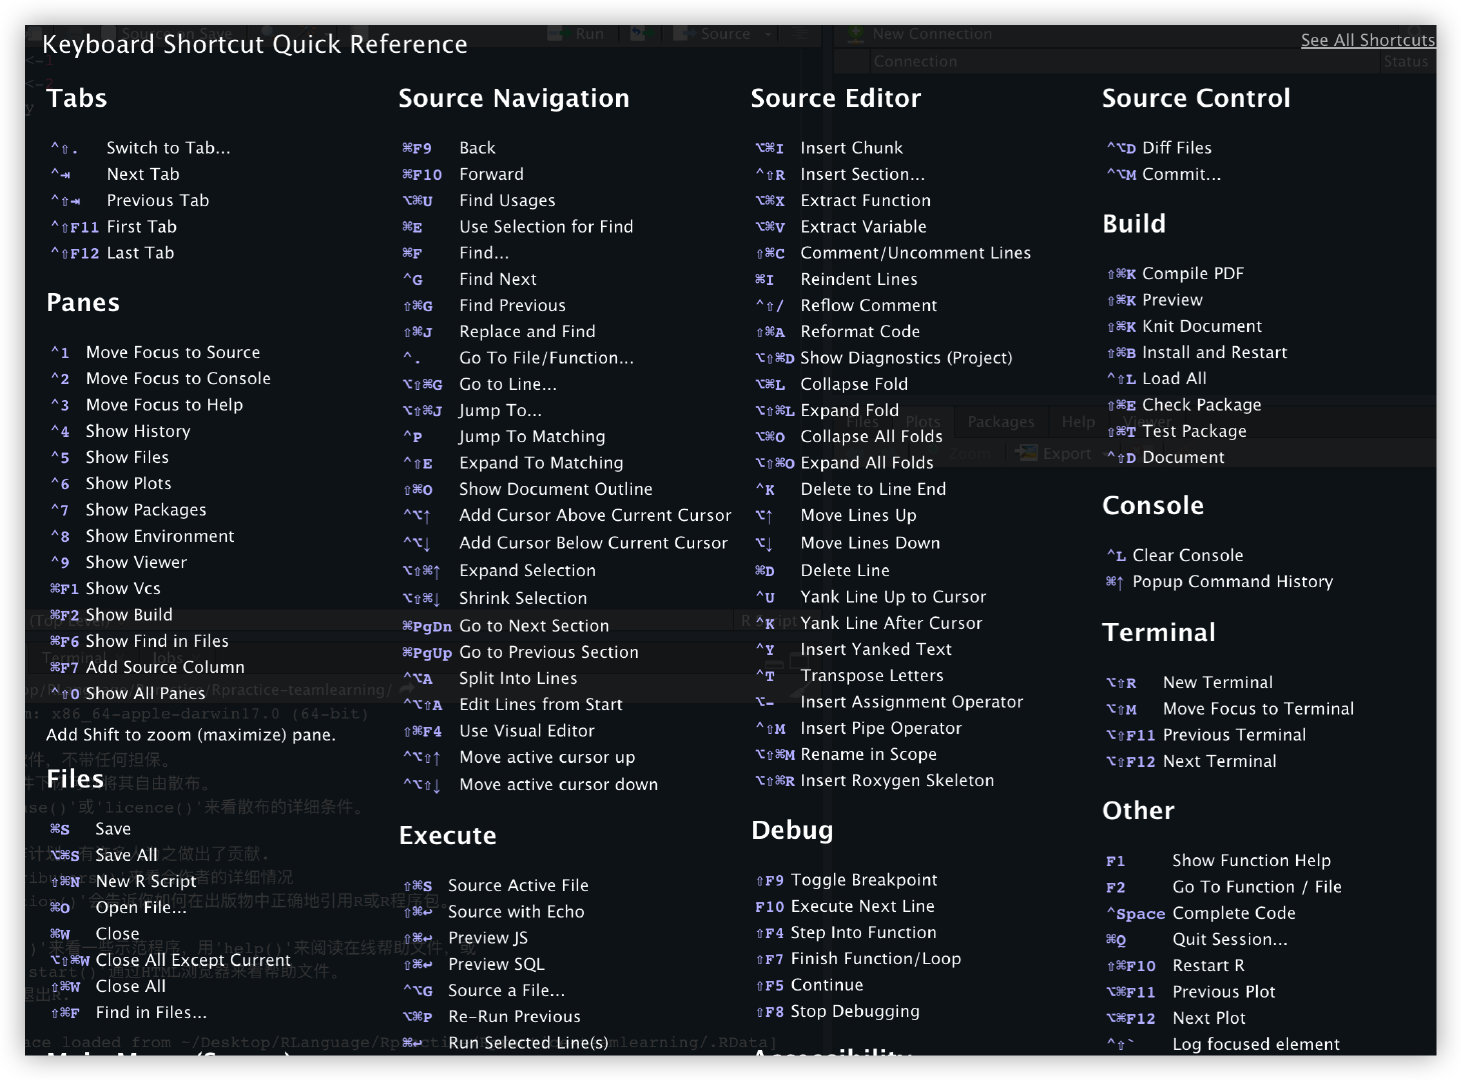Click 'Add Shift to zoom (maximize) pane.' note

tap(190, 735)
